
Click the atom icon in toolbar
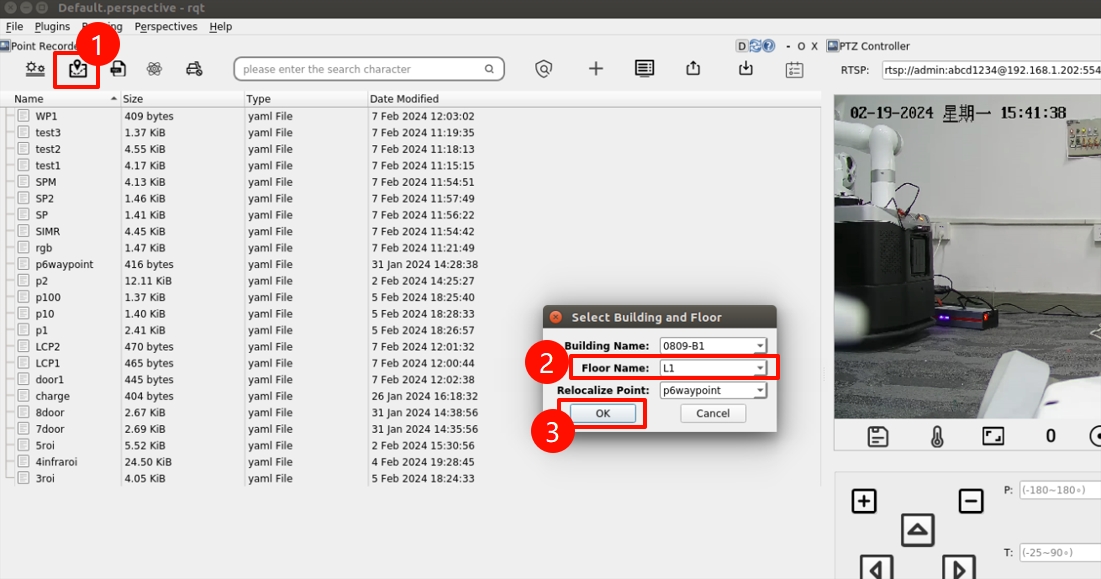click(x=154, y=69)
